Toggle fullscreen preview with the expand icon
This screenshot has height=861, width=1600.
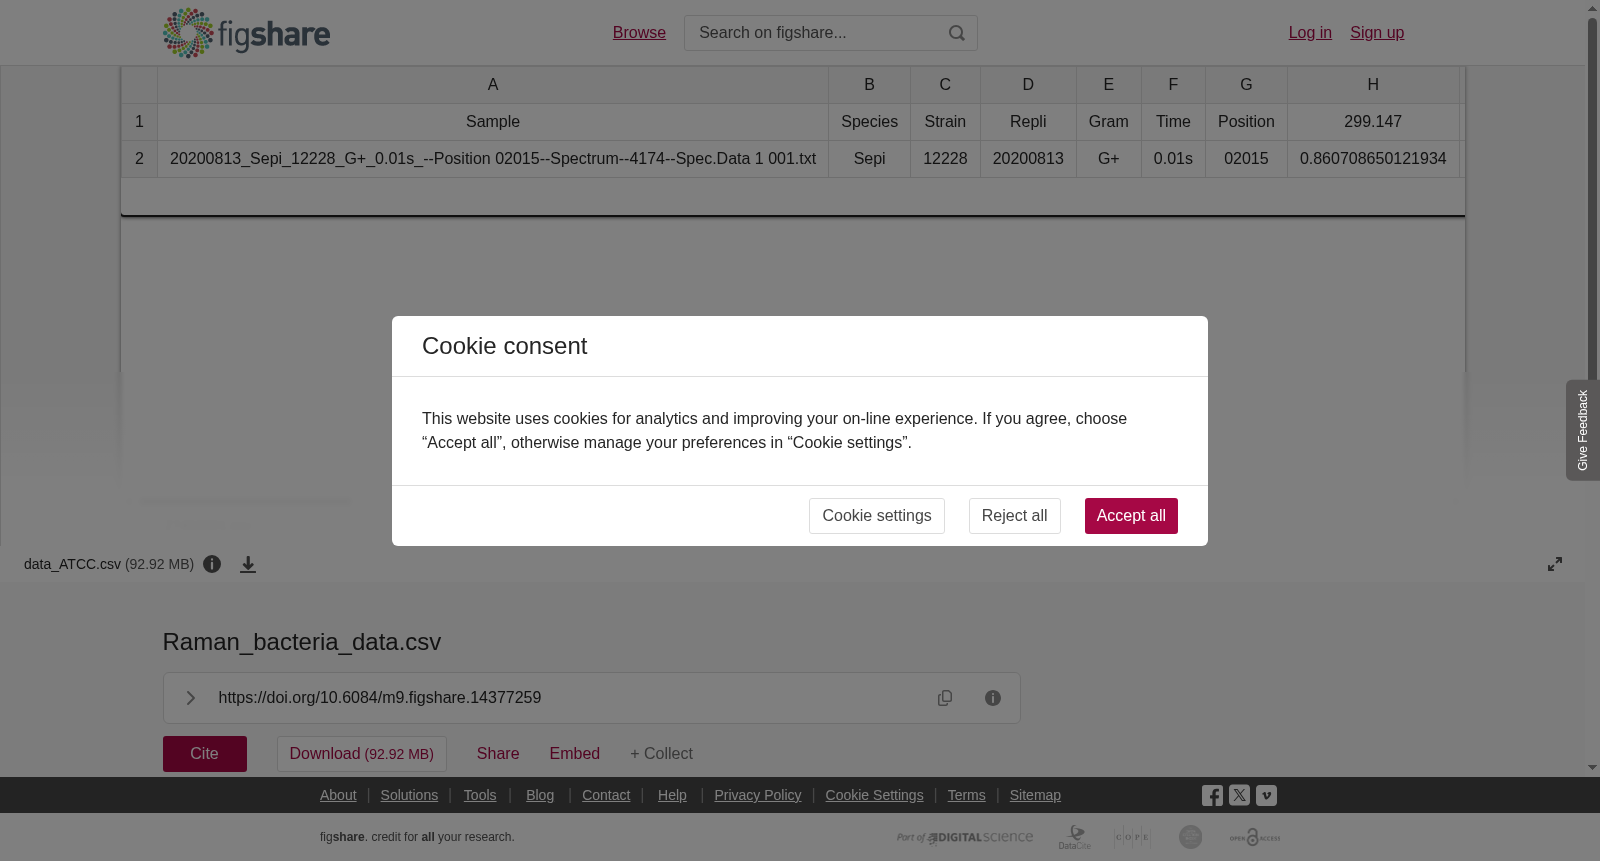[1555, 564]
